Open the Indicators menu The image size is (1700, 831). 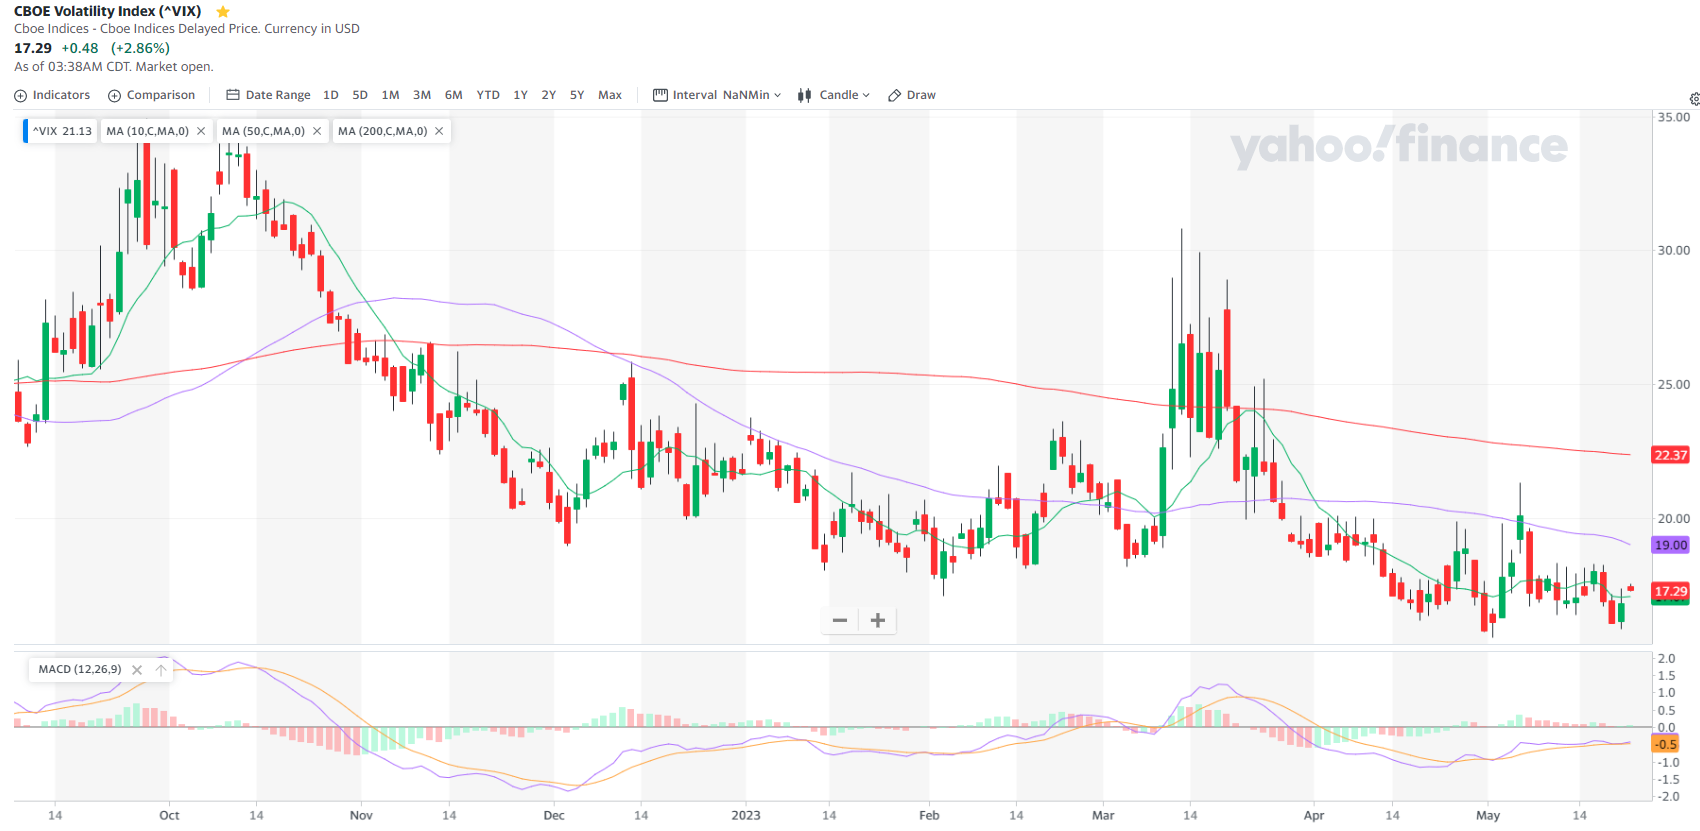52,95
